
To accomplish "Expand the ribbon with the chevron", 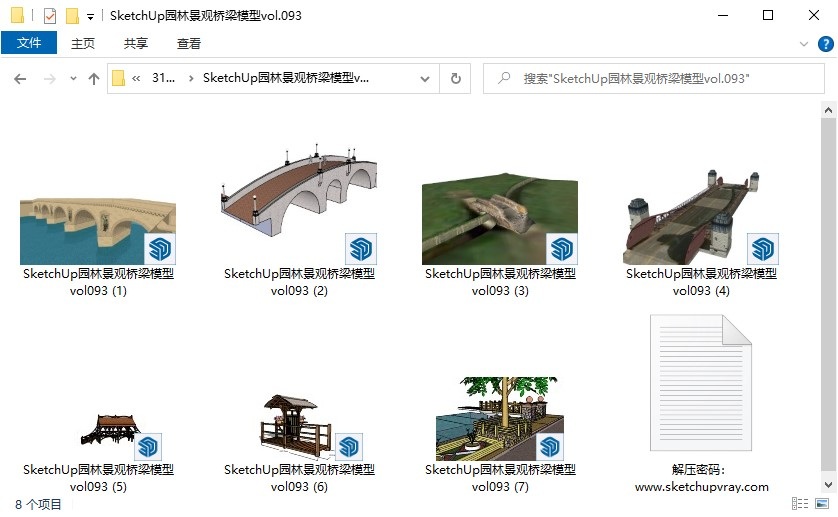I will coord(803,44).
